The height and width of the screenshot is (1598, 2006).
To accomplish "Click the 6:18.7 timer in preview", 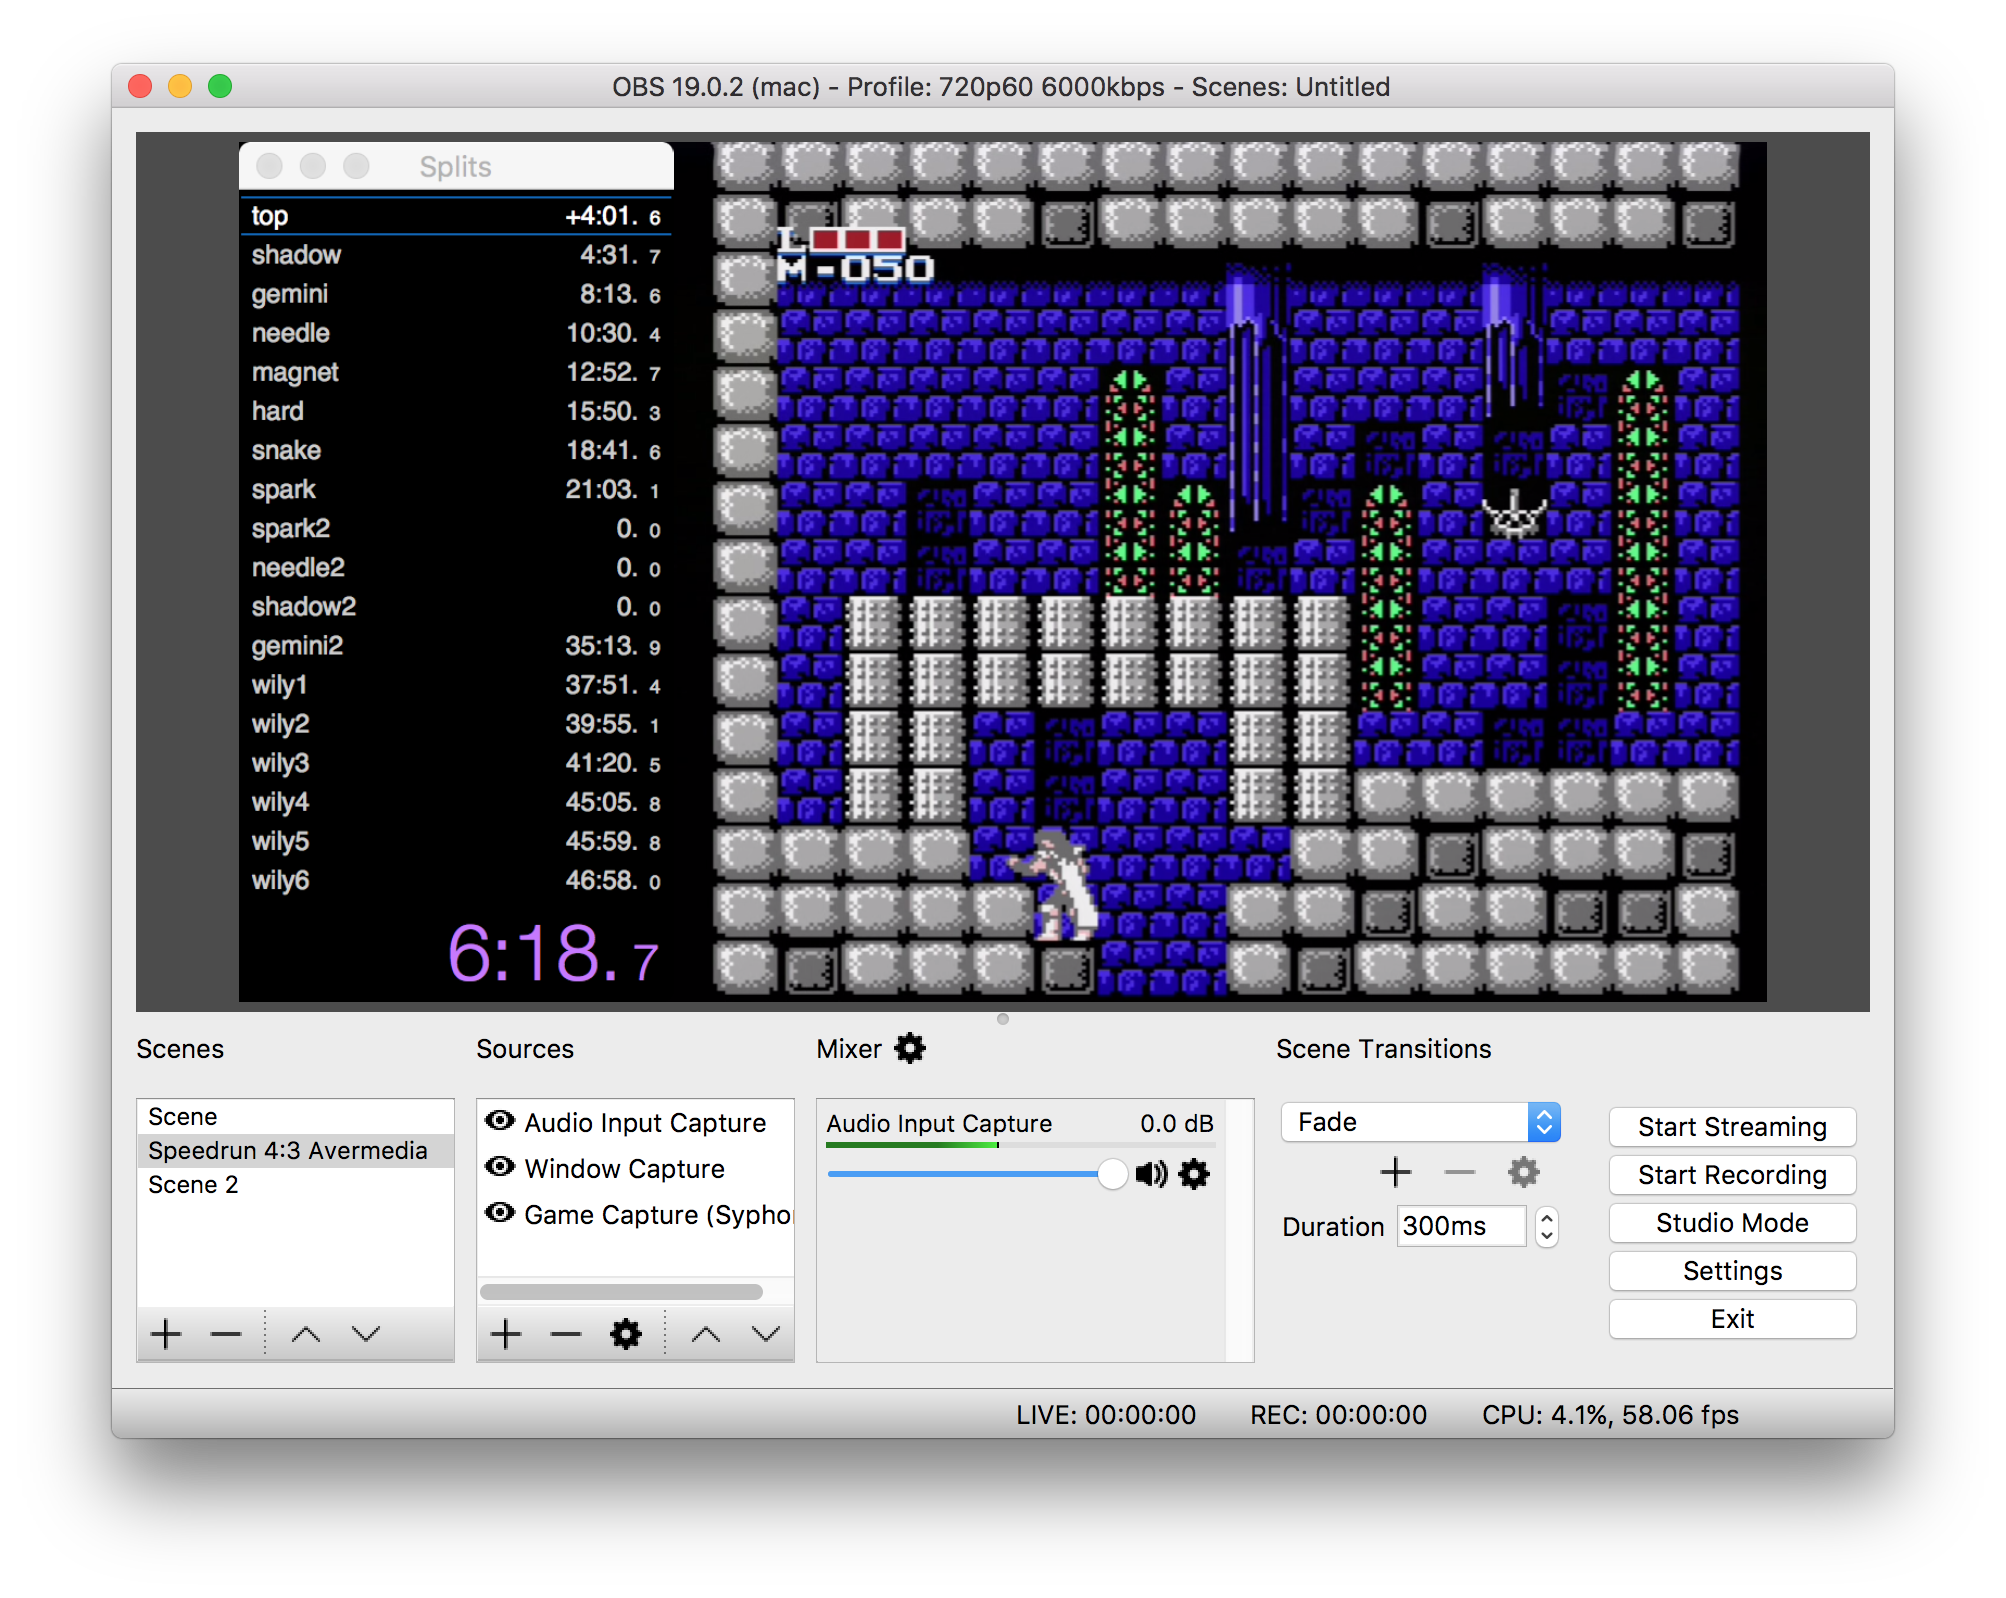I will tap(553, 952).
